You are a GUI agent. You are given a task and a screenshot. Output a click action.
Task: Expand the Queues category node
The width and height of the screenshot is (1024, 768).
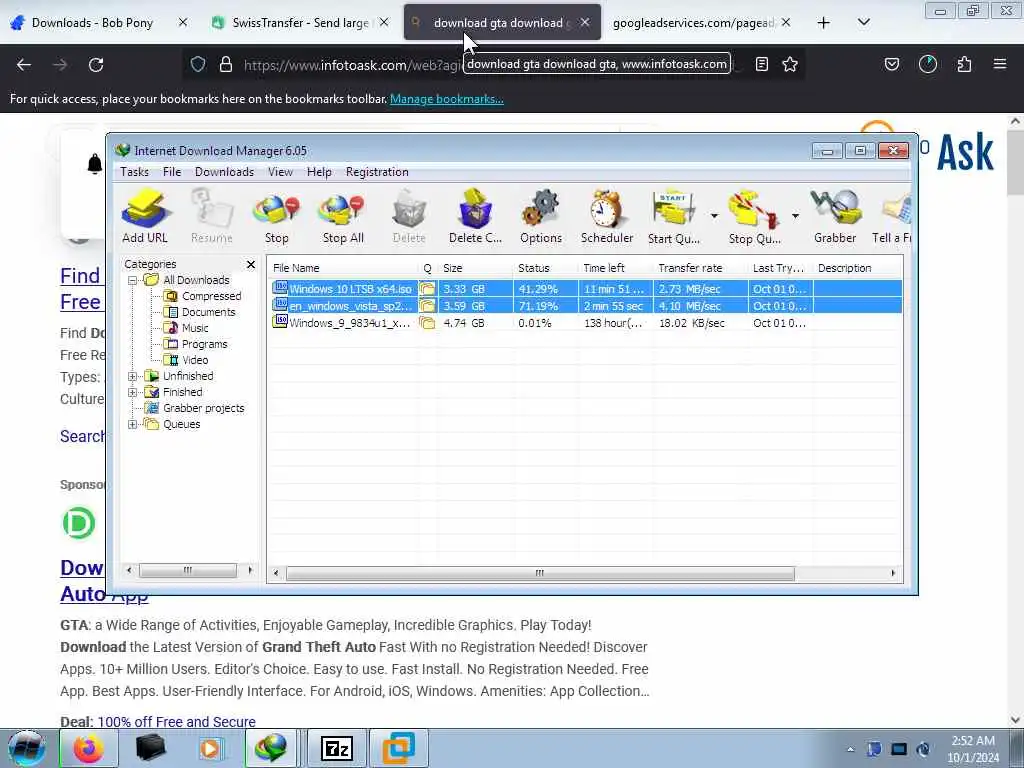133,424
